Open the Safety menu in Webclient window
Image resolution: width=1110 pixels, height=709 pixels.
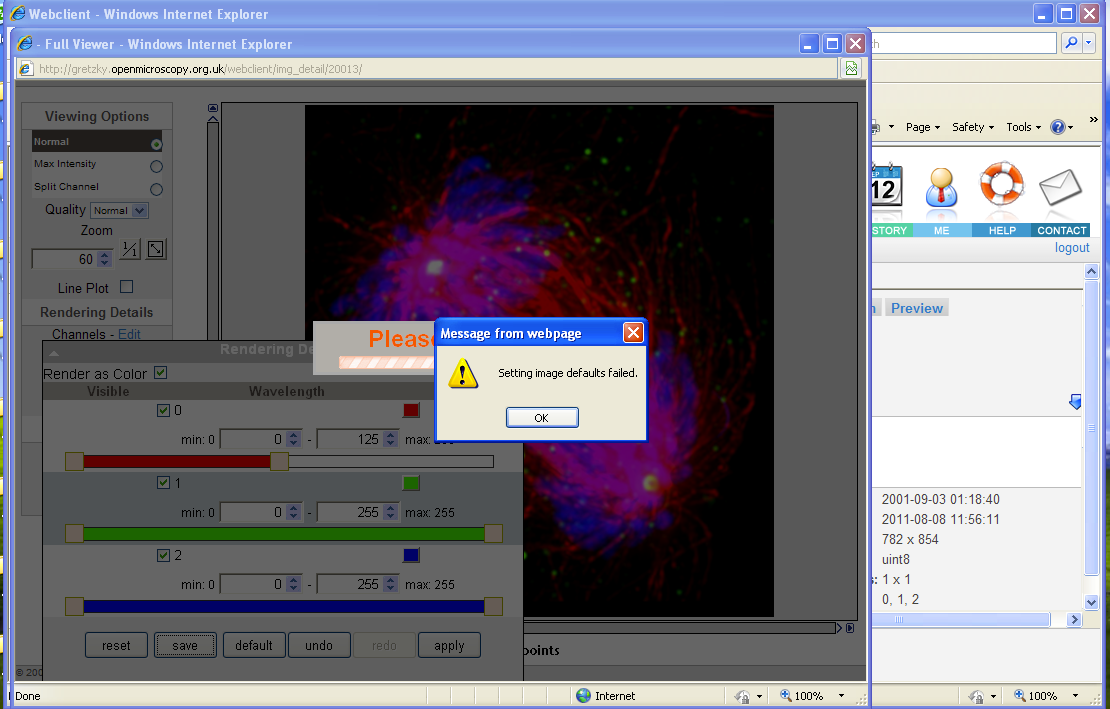click(973, 127)
